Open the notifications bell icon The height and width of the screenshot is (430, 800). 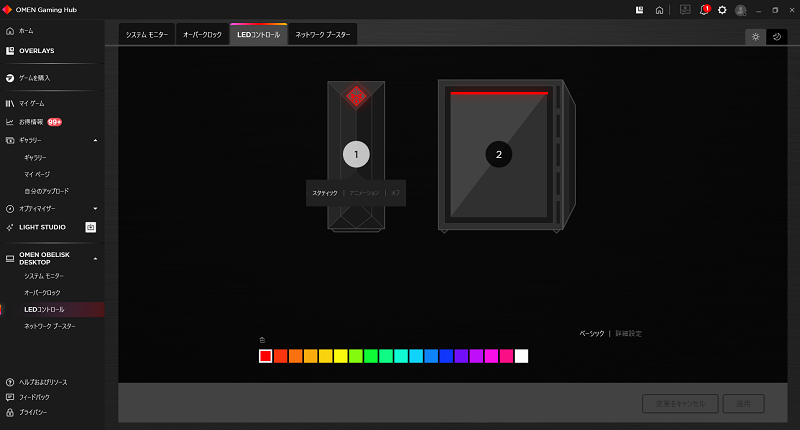click(704, 9)
